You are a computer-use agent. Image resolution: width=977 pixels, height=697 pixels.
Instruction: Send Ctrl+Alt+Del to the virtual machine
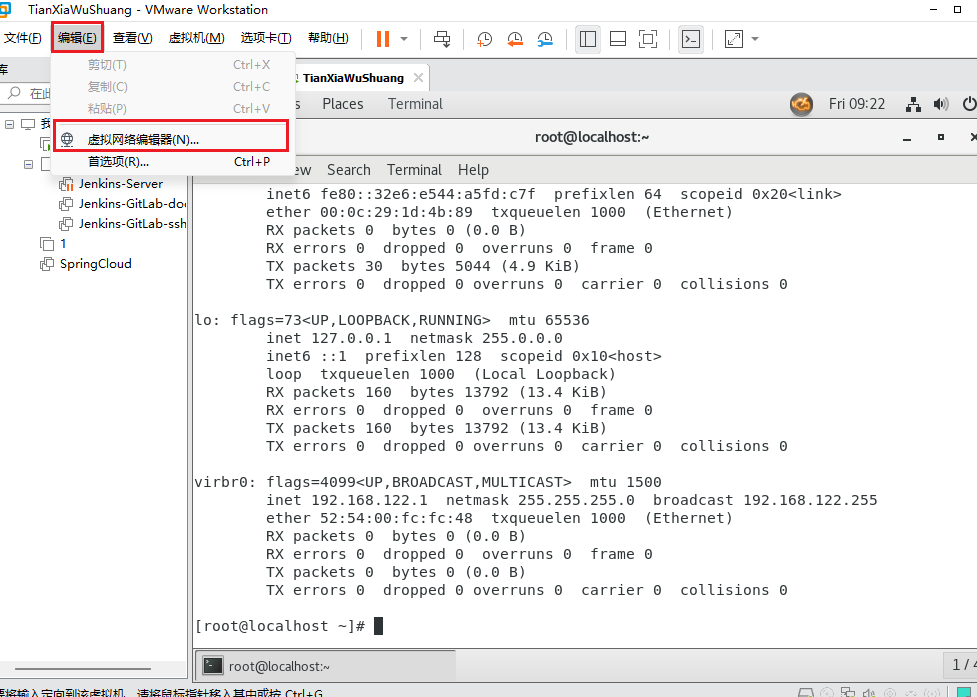pyautogui.click(x=442, y=39)
